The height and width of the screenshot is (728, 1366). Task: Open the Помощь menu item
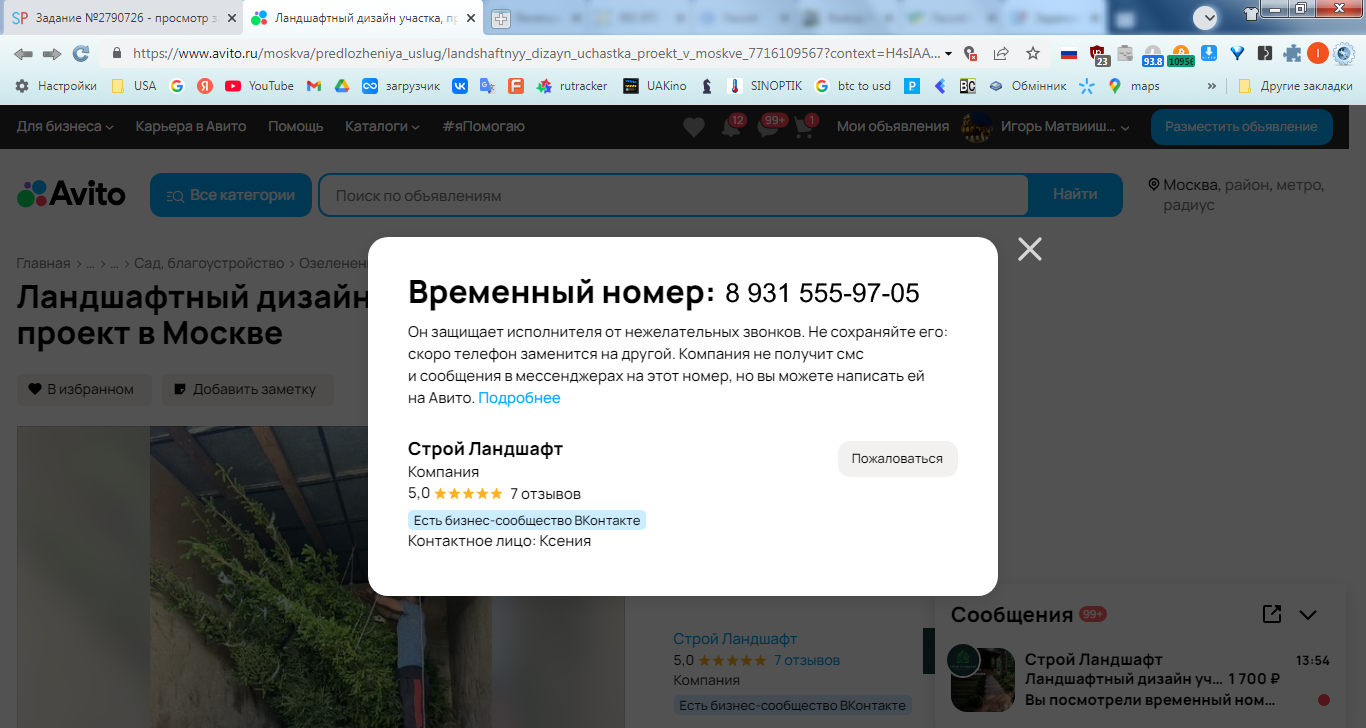pos(296,126)
